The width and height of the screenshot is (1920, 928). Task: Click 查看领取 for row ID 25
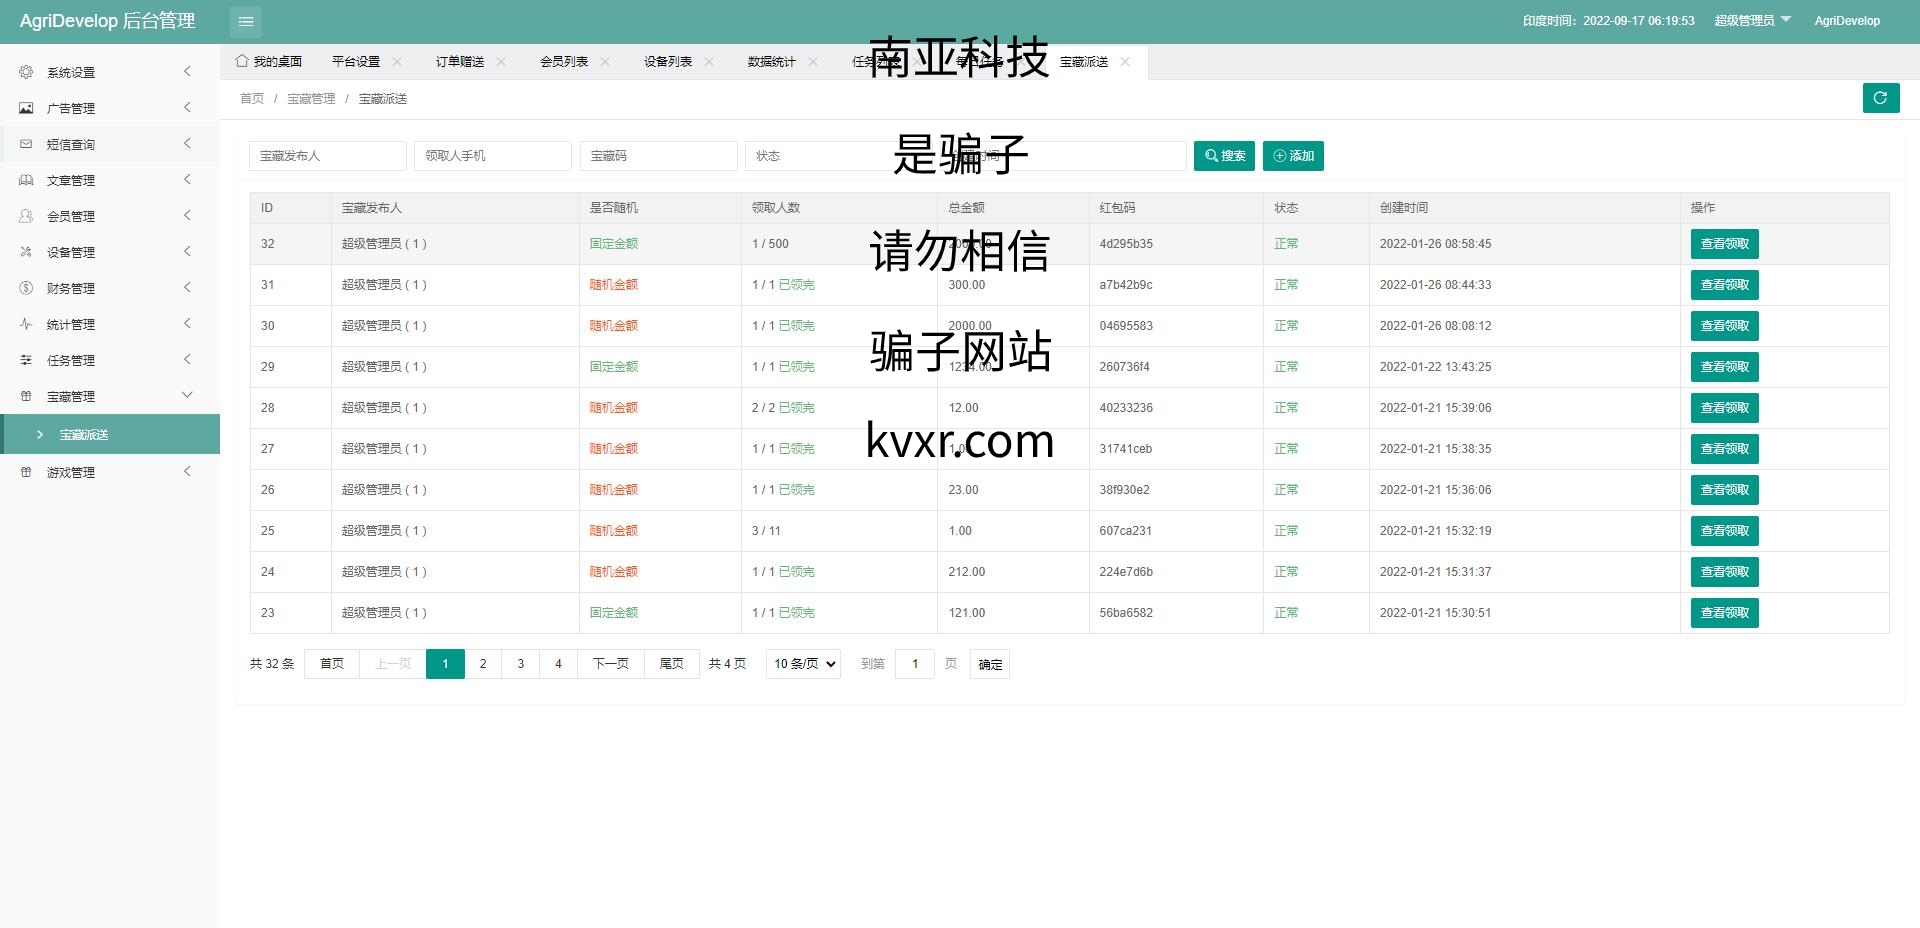pyautogui.click(x=1724, y=531)
